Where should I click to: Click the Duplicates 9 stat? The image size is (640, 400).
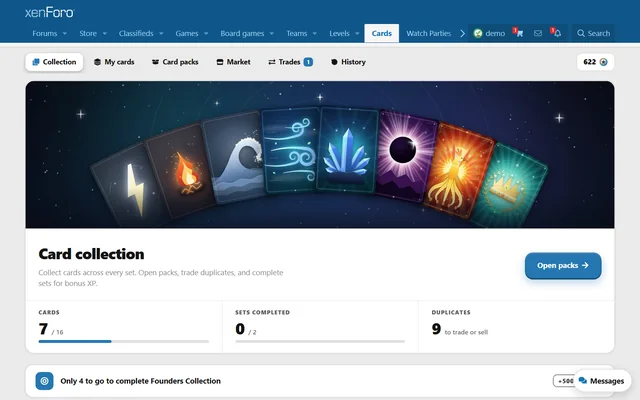[460, 329]
